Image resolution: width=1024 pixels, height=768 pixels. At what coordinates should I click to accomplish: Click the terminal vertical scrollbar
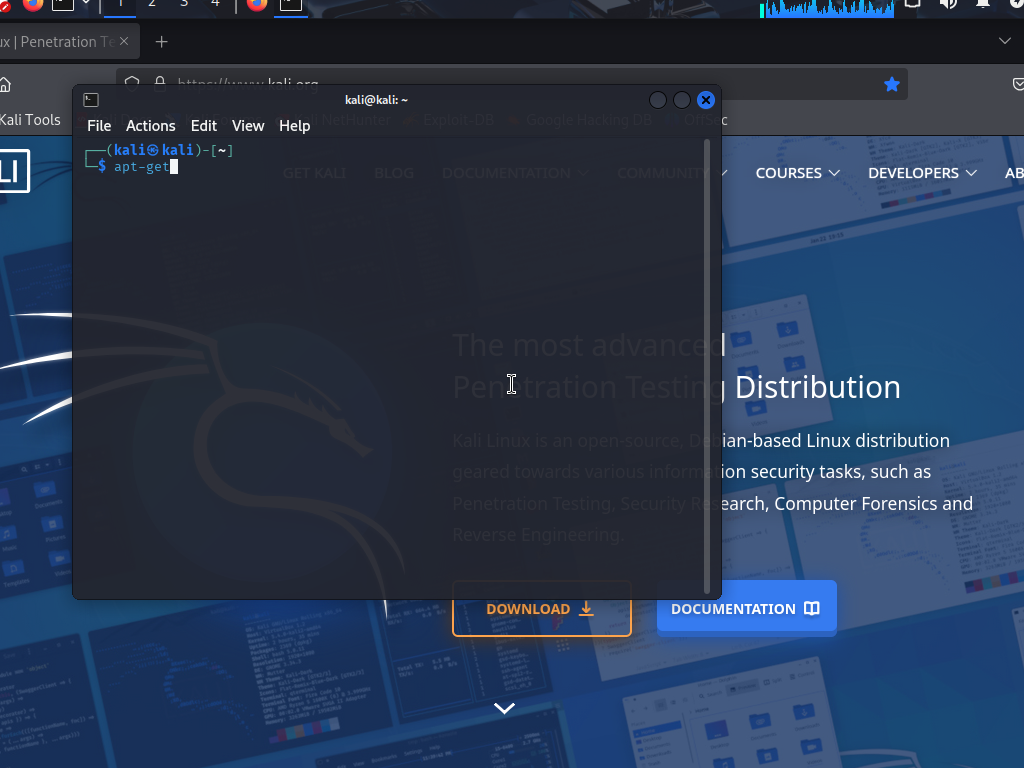point(707,366)
